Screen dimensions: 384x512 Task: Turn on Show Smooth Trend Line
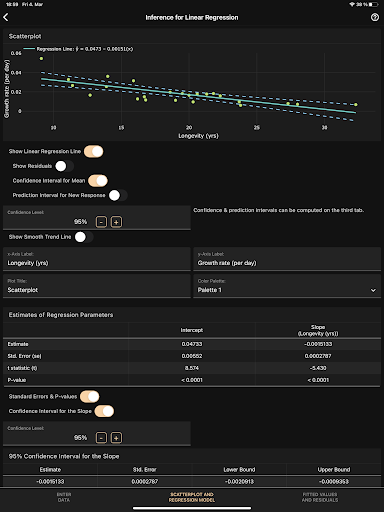[x=84, y=237]
